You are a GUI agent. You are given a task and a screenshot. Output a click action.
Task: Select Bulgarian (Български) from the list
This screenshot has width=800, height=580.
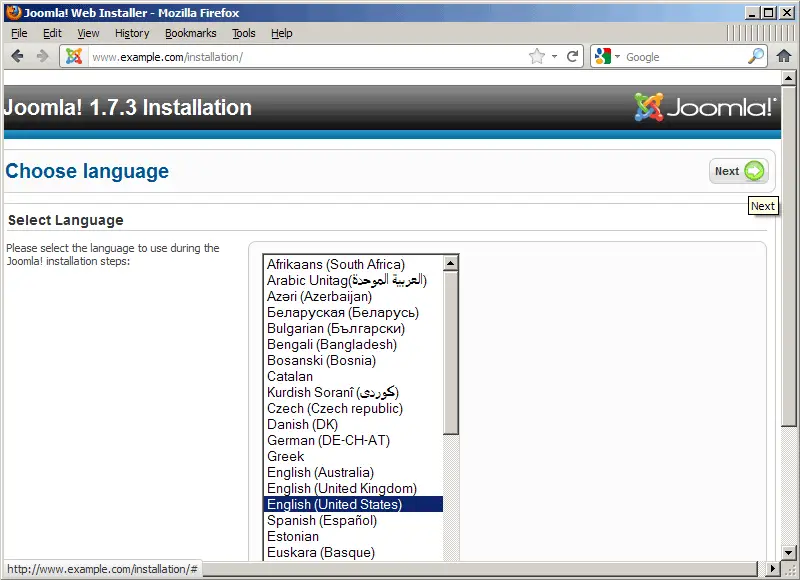pos(353,329)
